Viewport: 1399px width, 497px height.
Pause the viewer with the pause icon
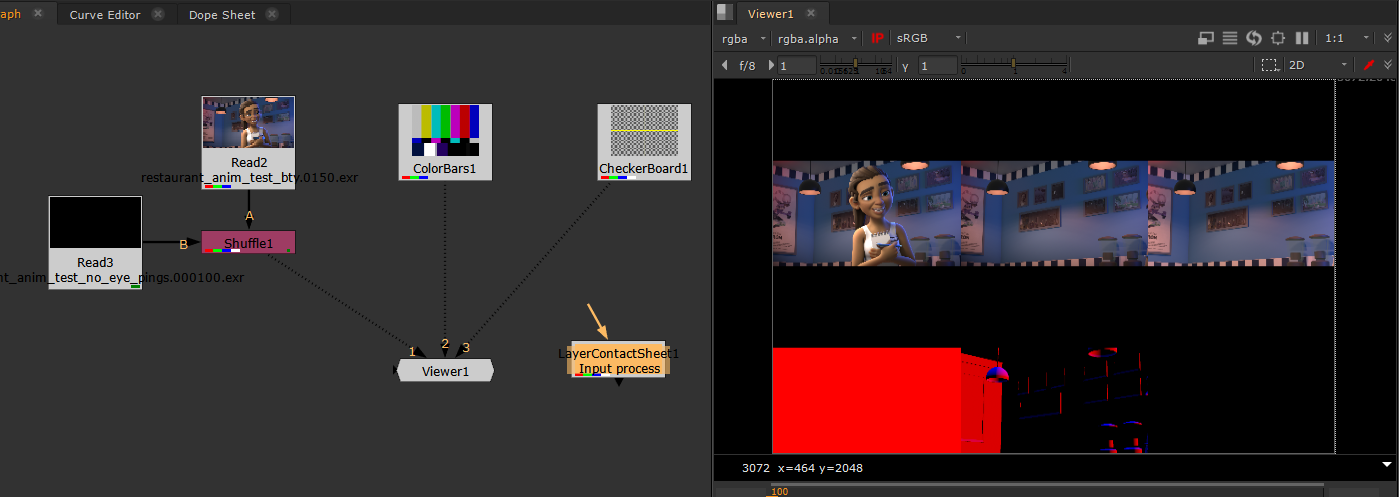(x=1302, y=38)
